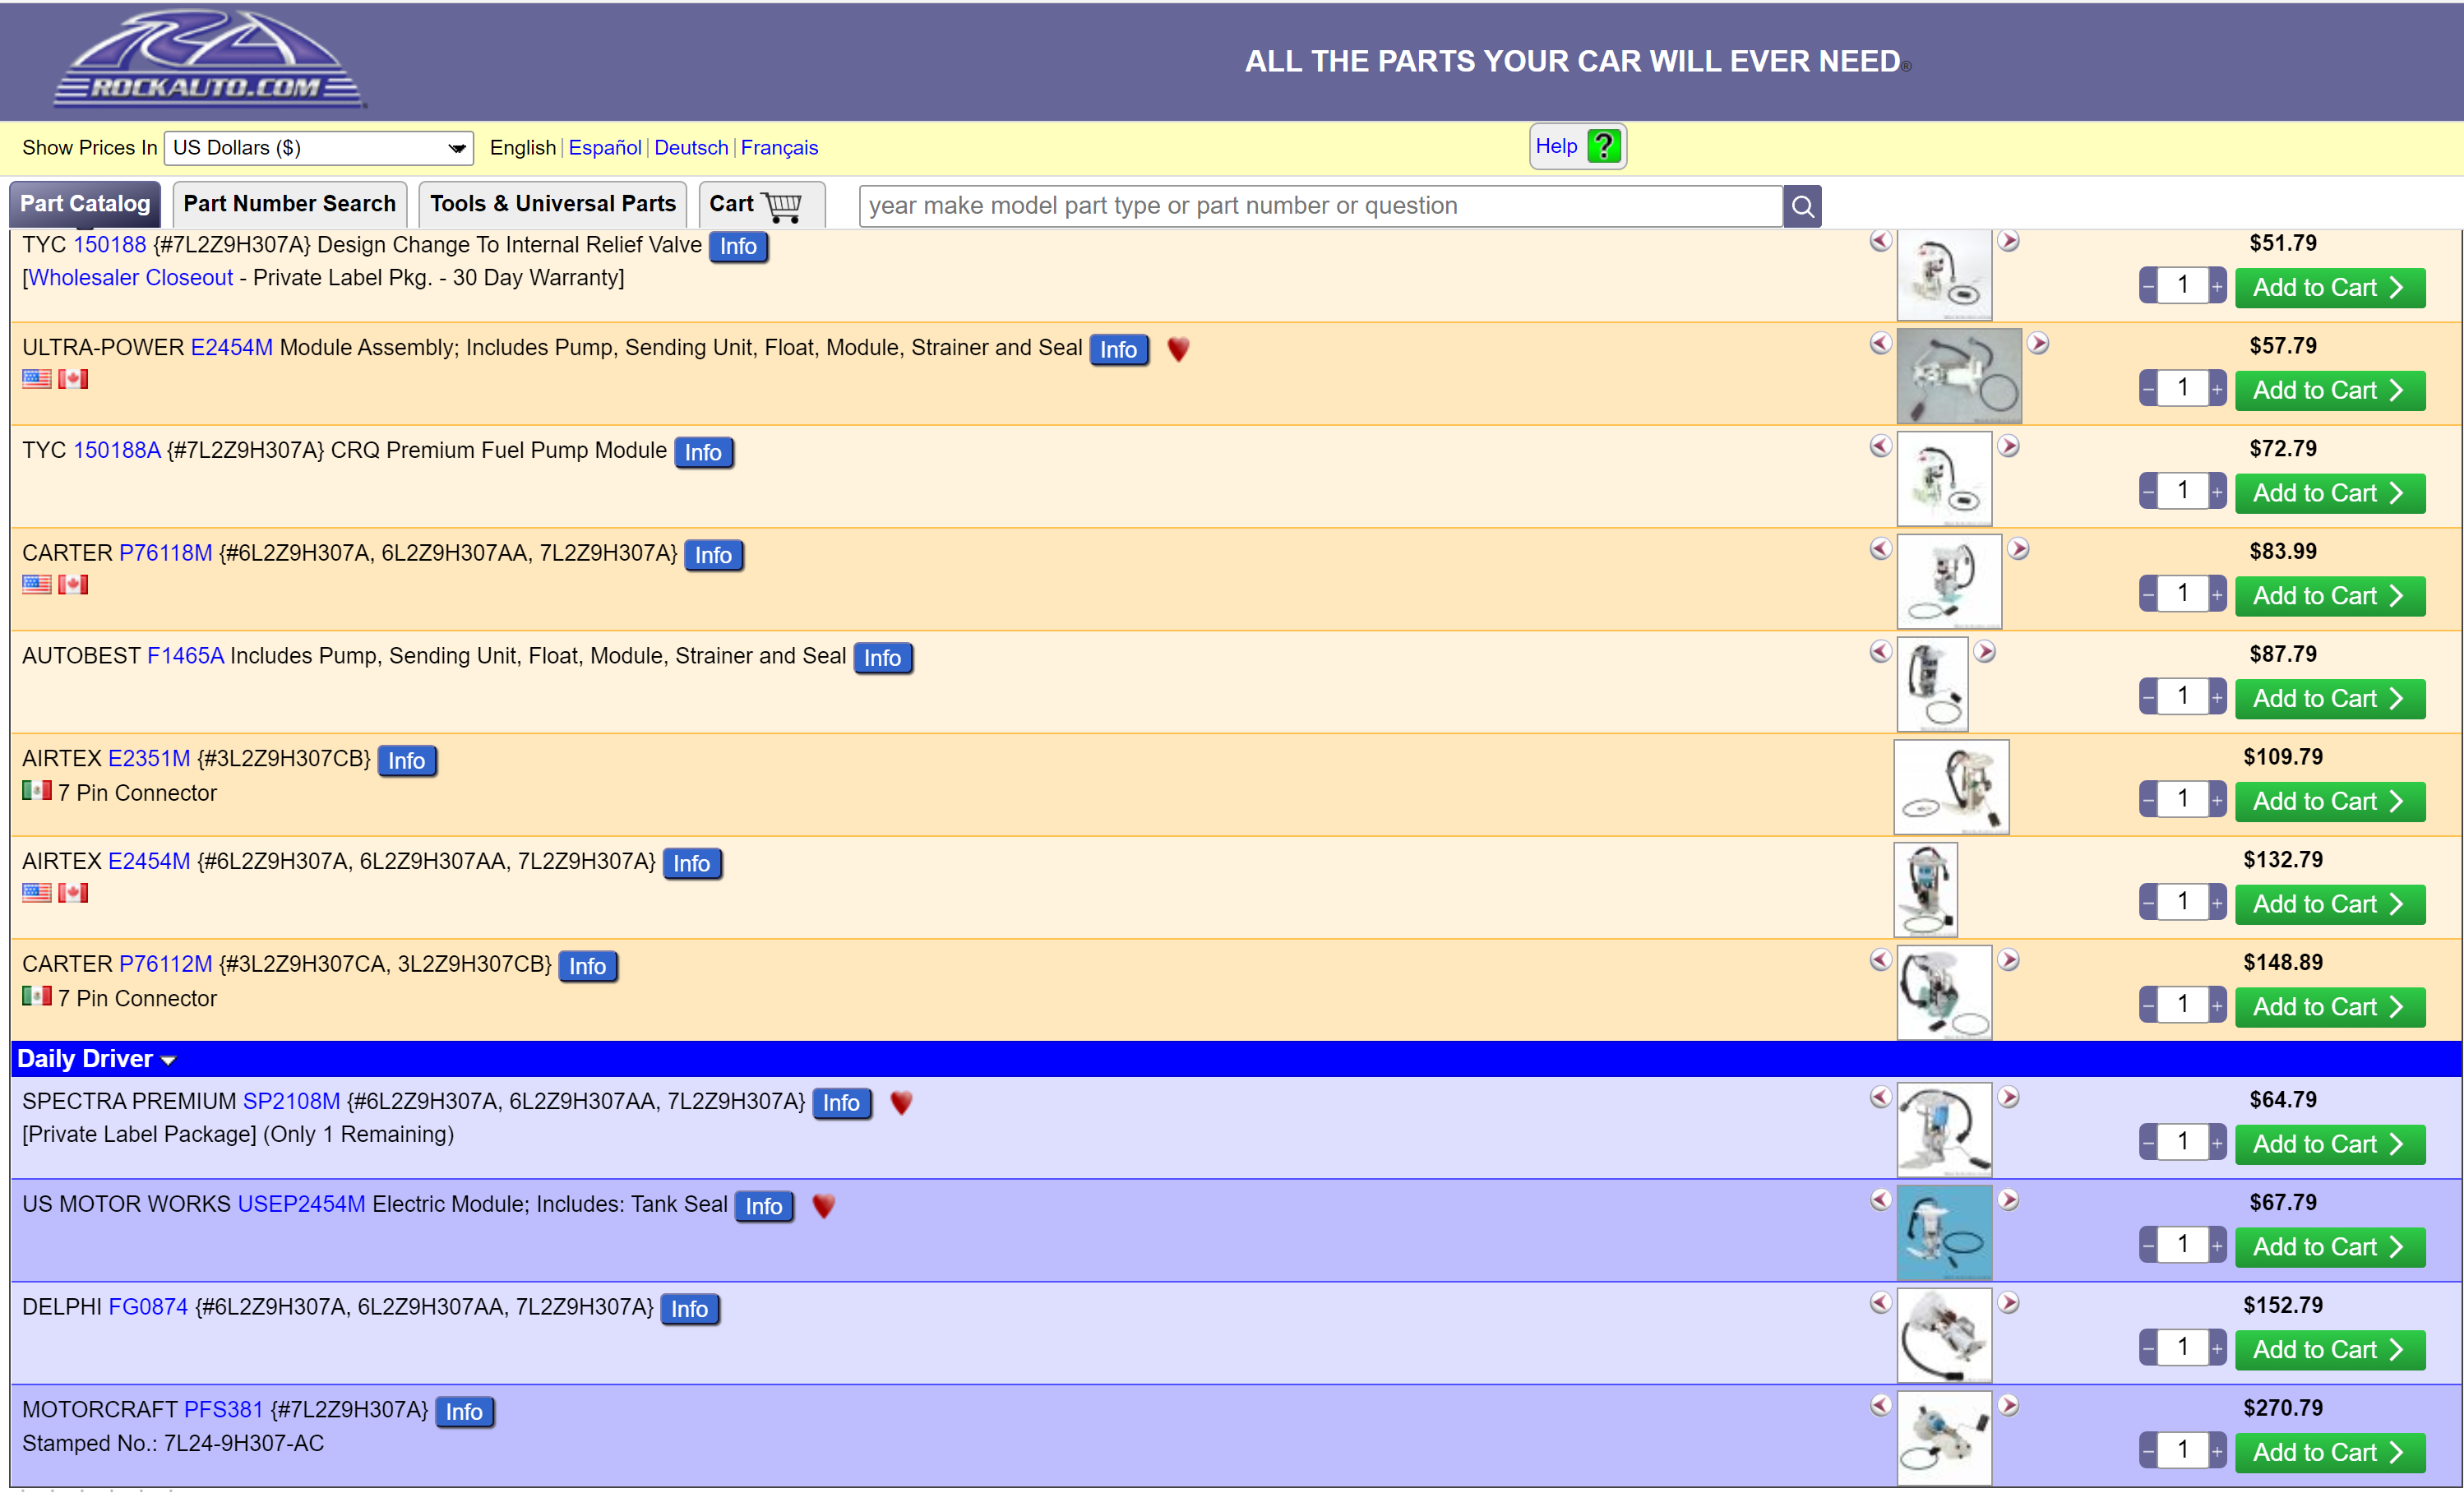Open part number link SP2108M
Screen dimensions: 2464x1493
click(291, 1101)
